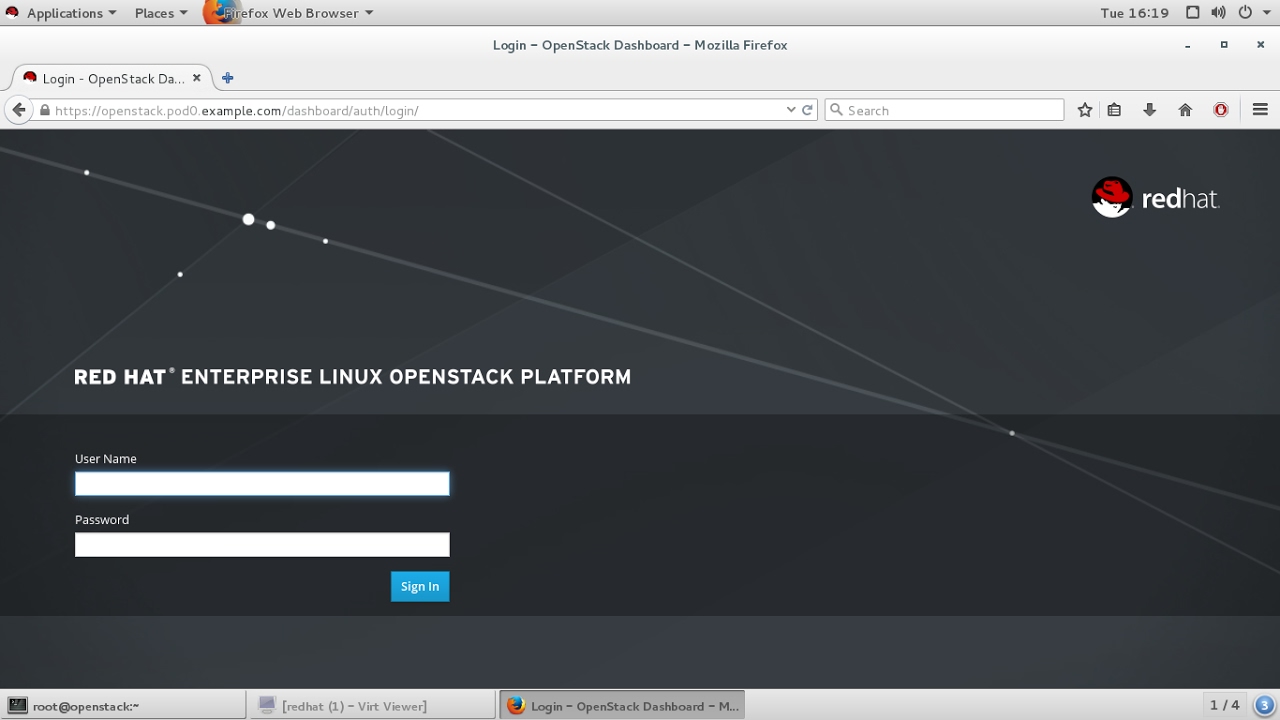Click the accessibility icon in top panel
The image size is (1280, 720).
[1192, 13]
